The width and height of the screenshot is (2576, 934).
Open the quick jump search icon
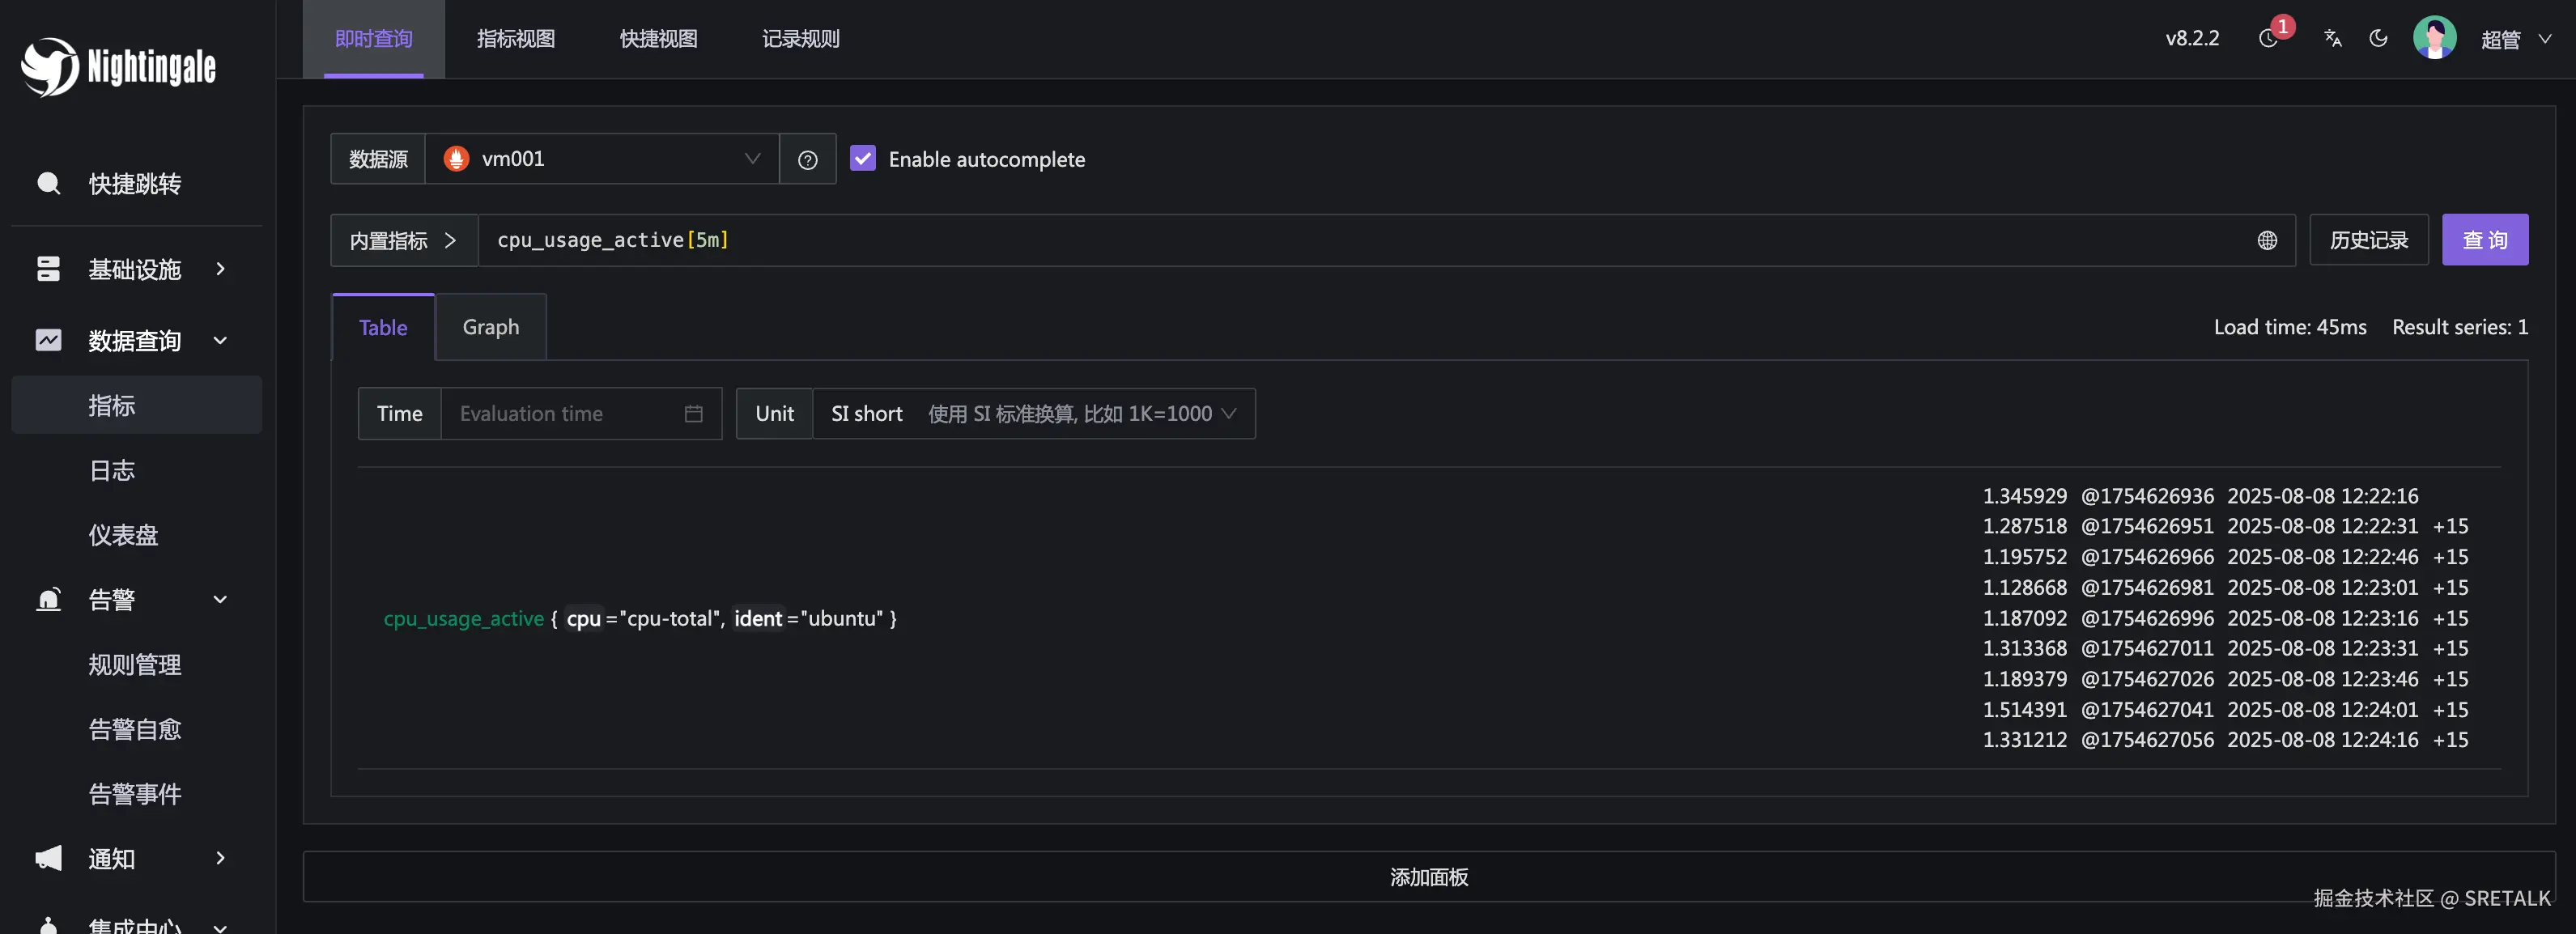click(x=48, y=183)
